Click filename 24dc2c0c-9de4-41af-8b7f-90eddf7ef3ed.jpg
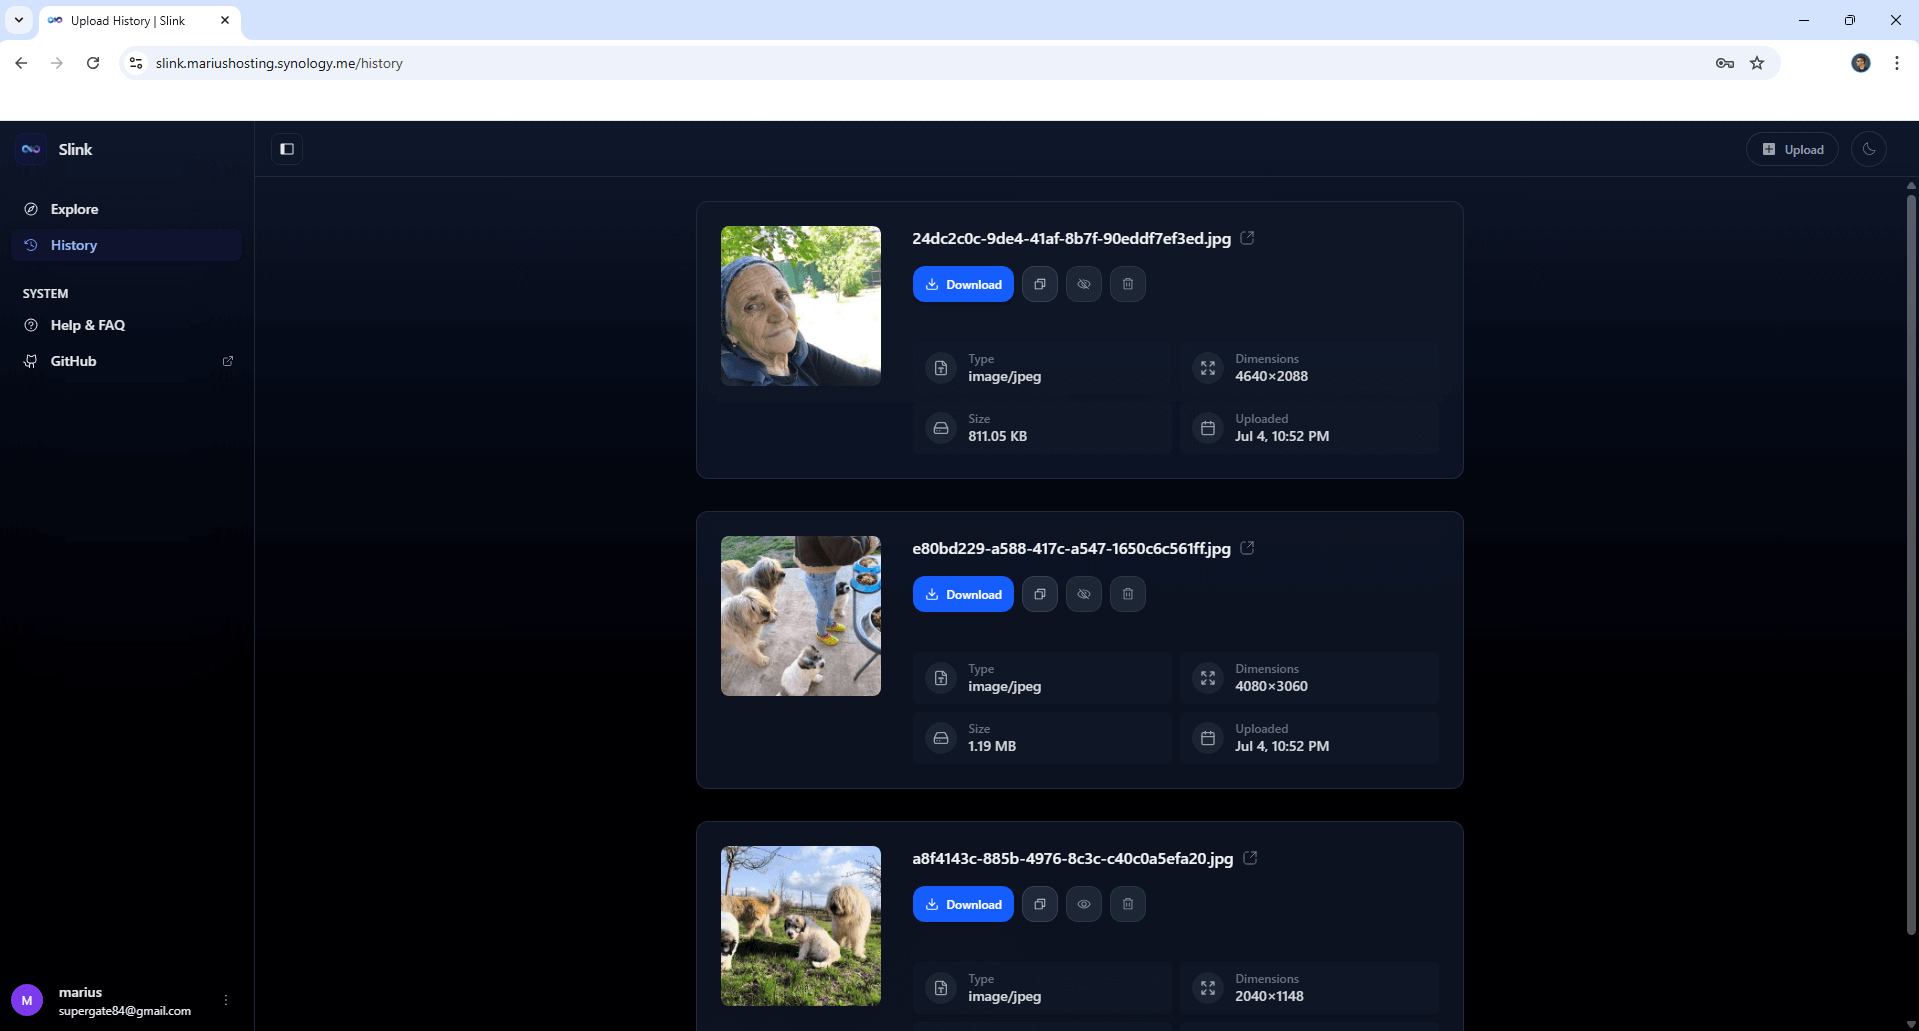1919x1031 pixels. point(1071,238)
